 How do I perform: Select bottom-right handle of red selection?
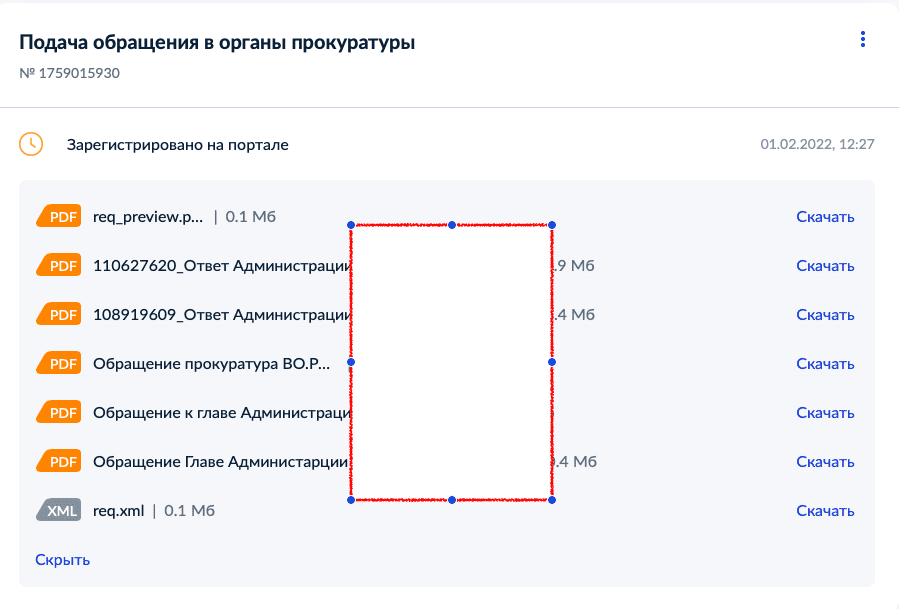[552, 500]
